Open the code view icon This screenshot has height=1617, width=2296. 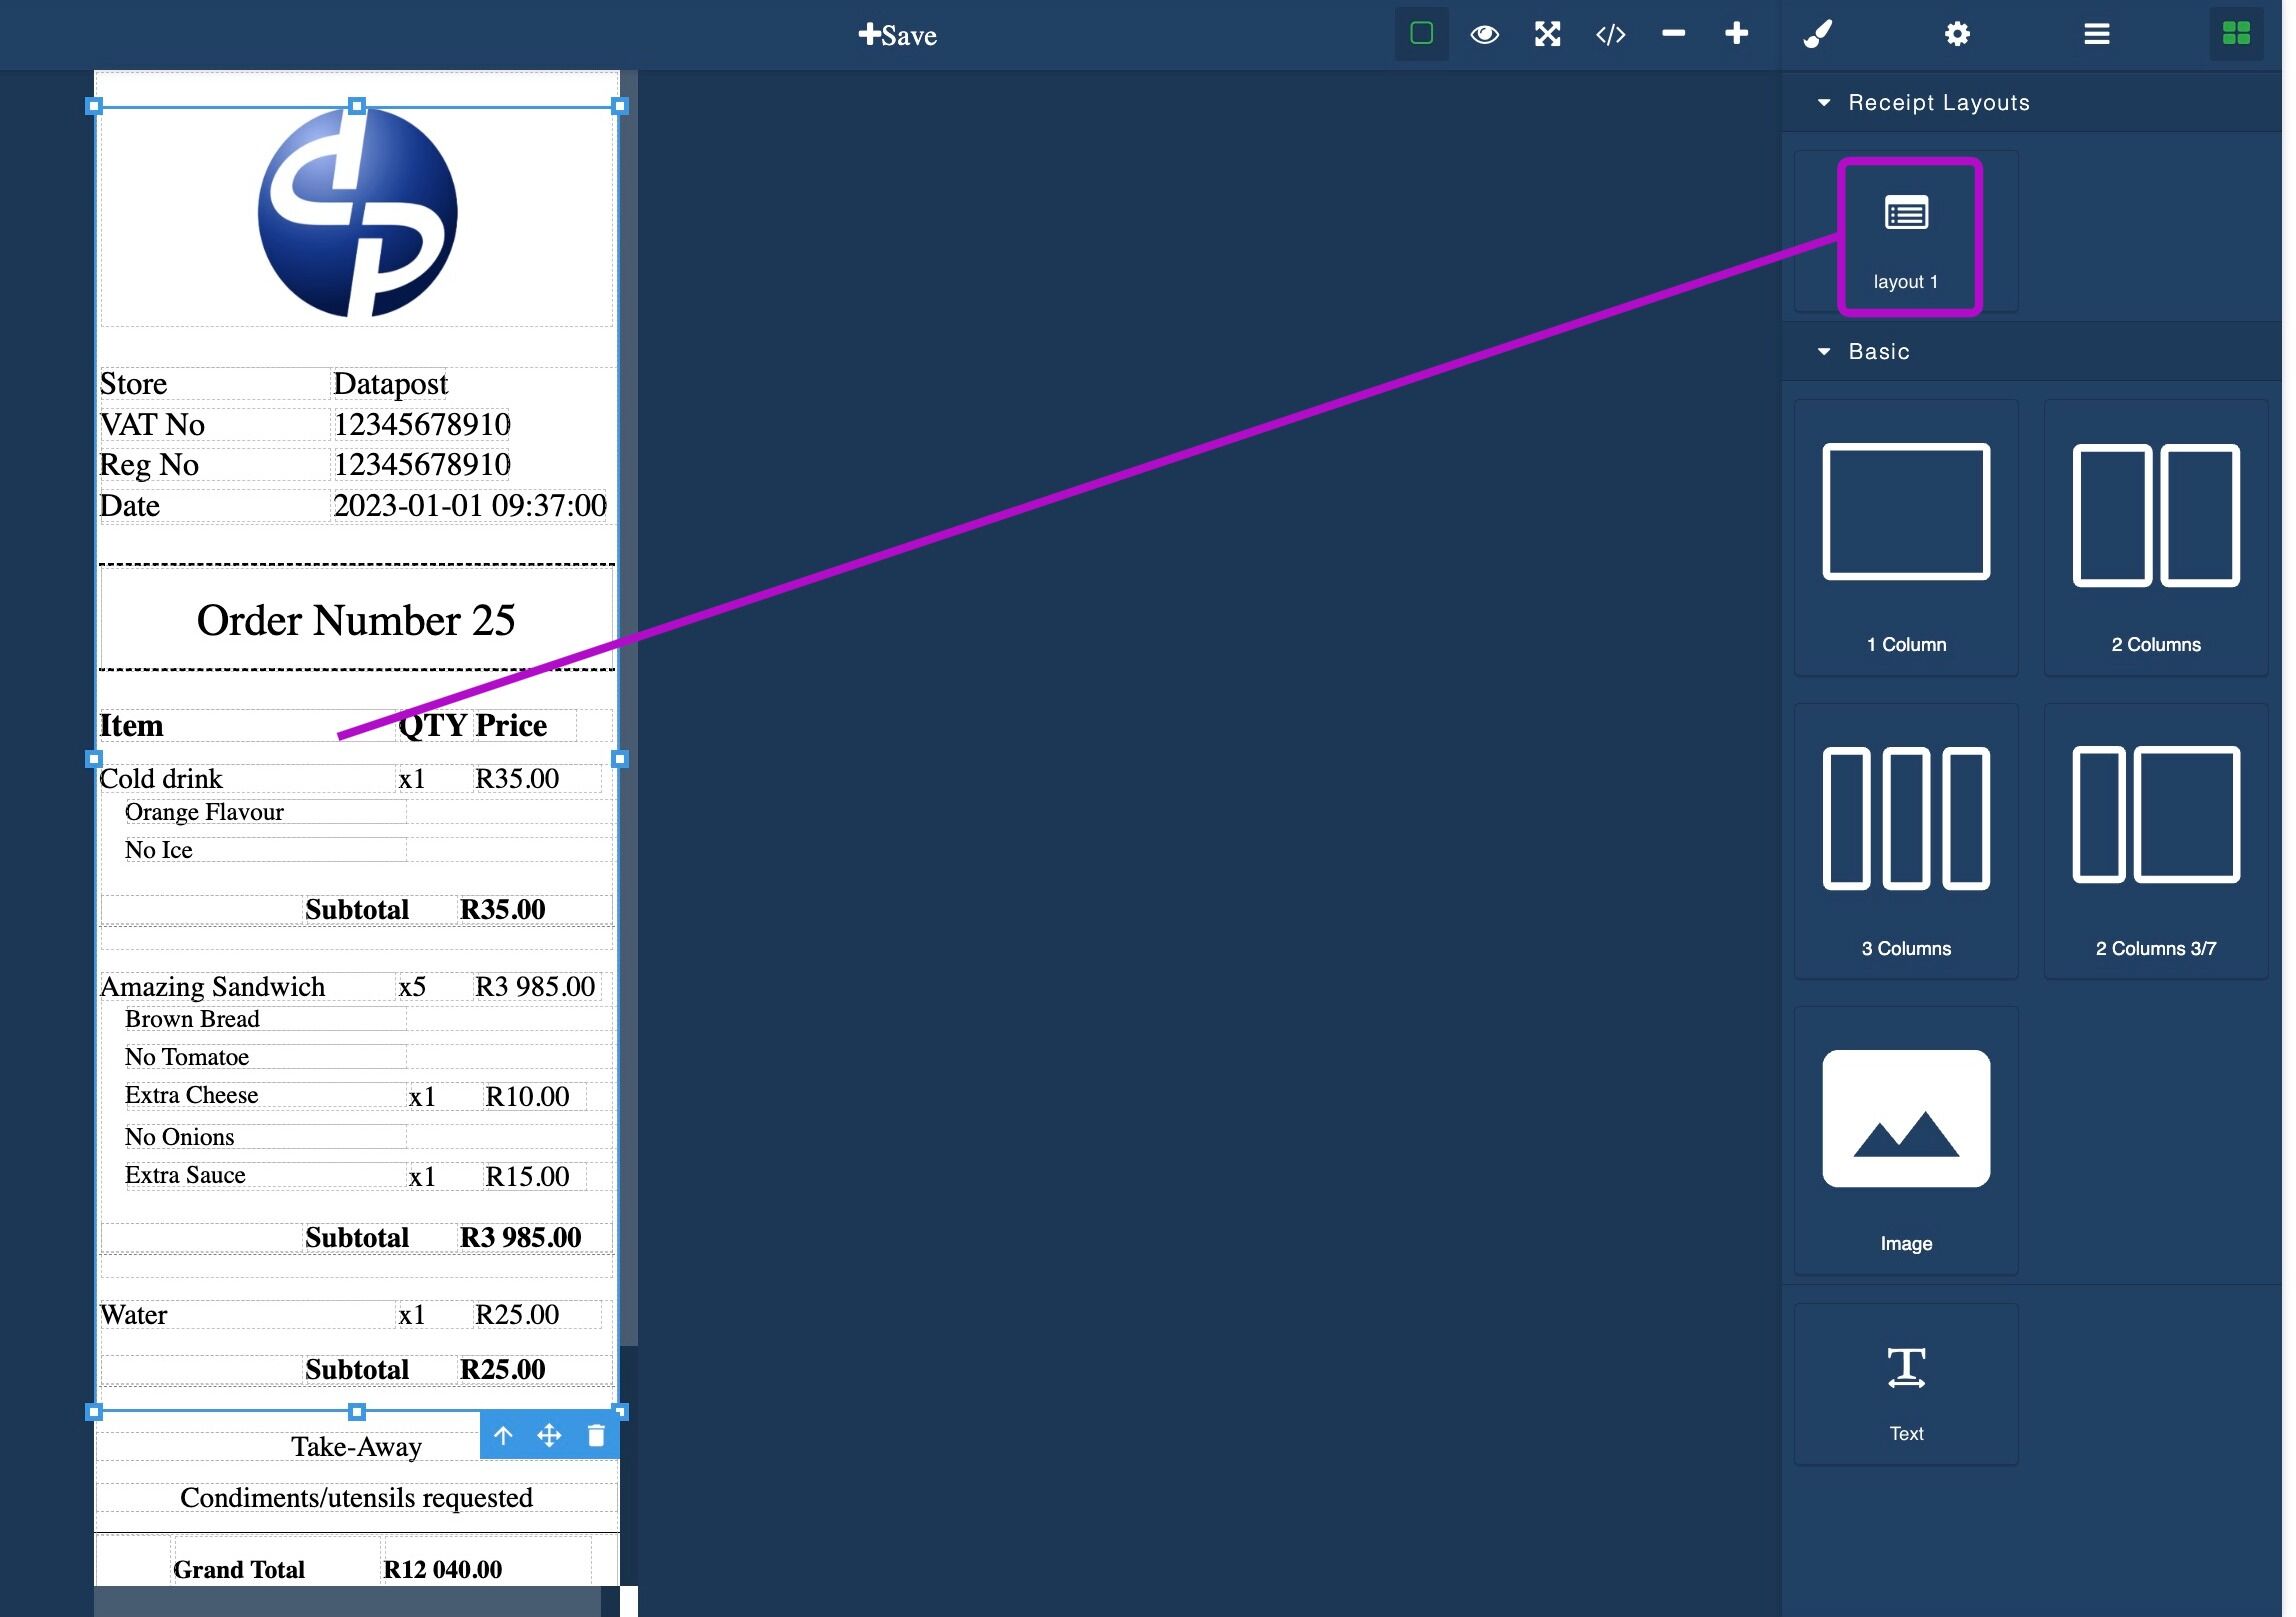(1610, 34)
